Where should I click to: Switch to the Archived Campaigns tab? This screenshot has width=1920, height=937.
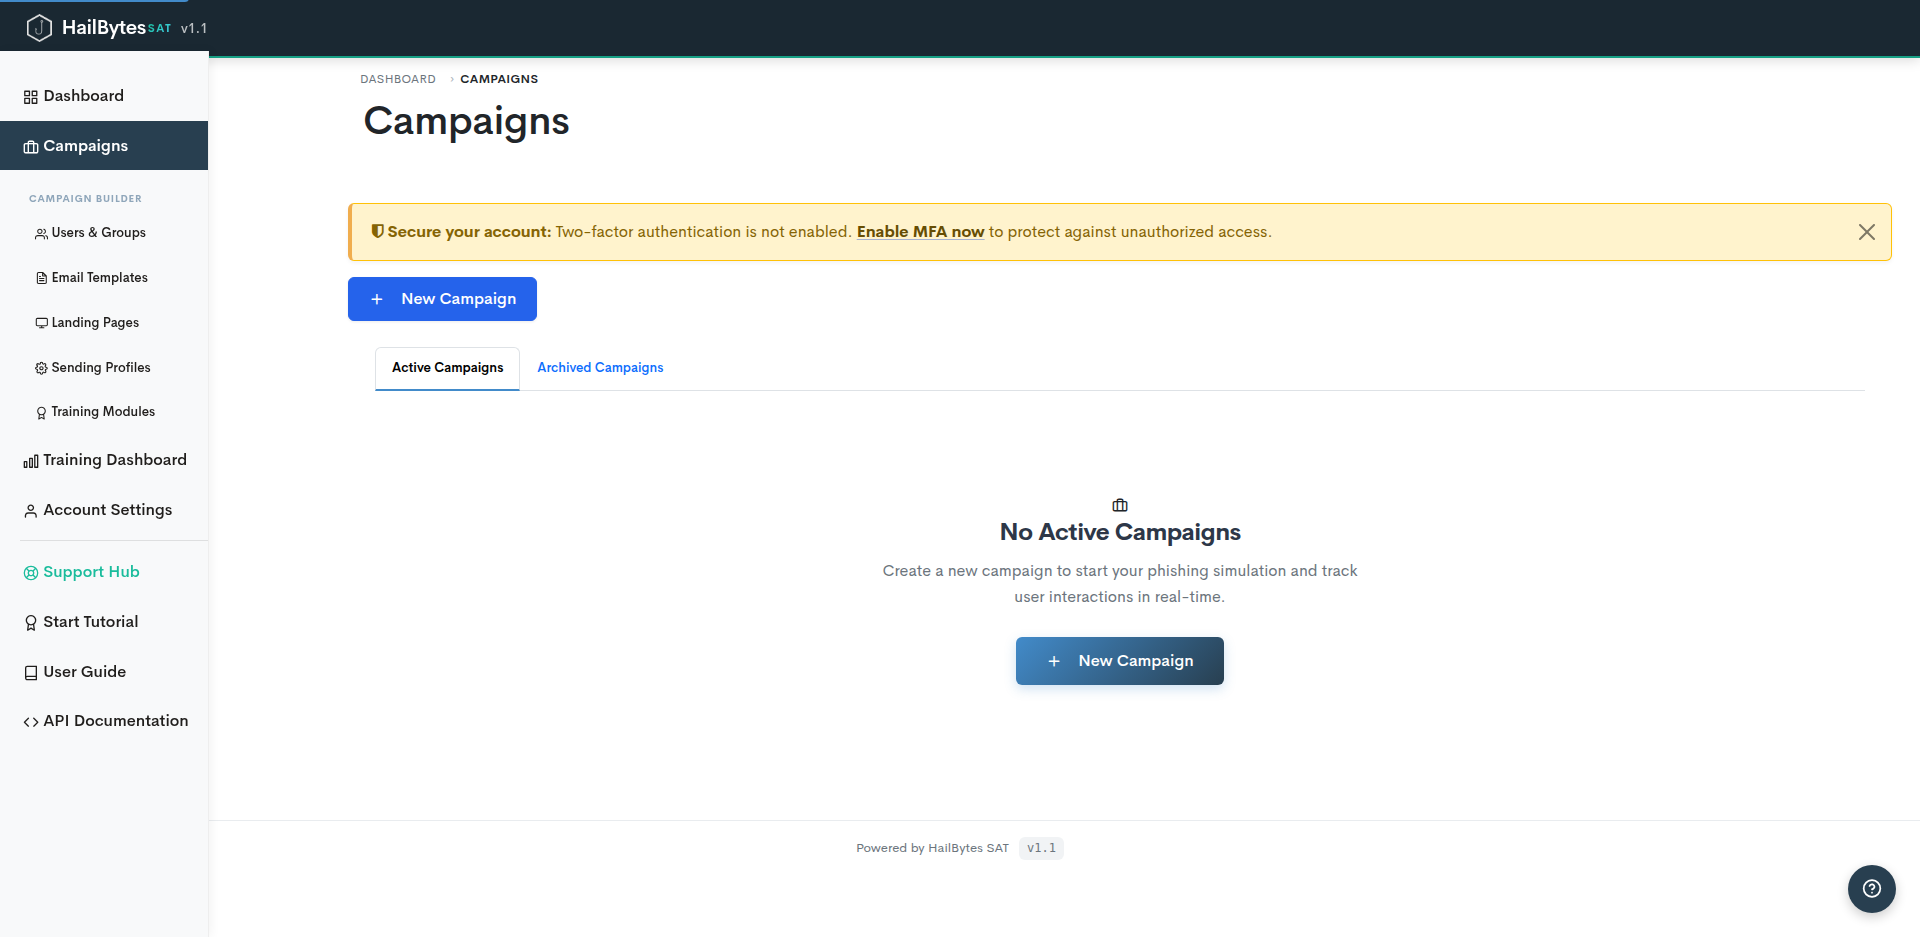click(x=600, y=368)
